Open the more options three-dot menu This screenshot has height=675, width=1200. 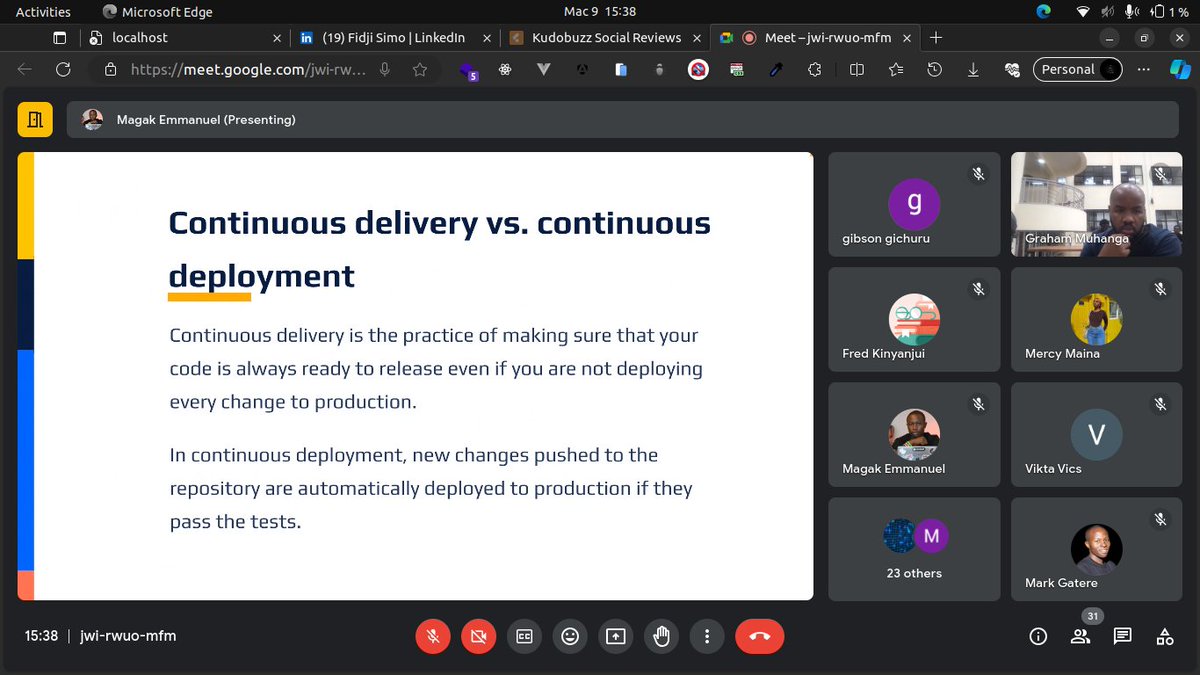point(707,636)
